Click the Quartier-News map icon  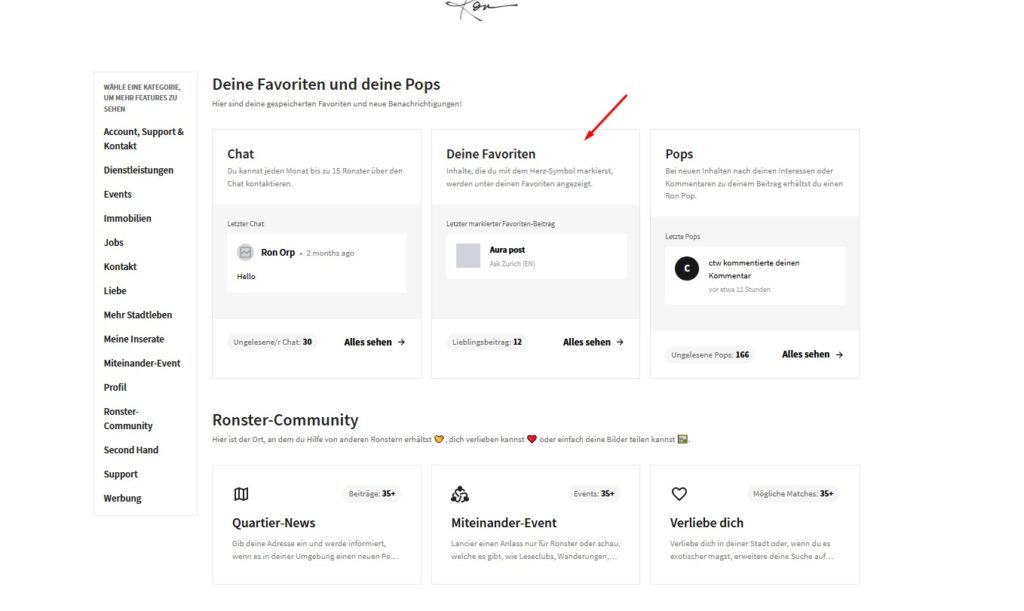pos(241,494)
